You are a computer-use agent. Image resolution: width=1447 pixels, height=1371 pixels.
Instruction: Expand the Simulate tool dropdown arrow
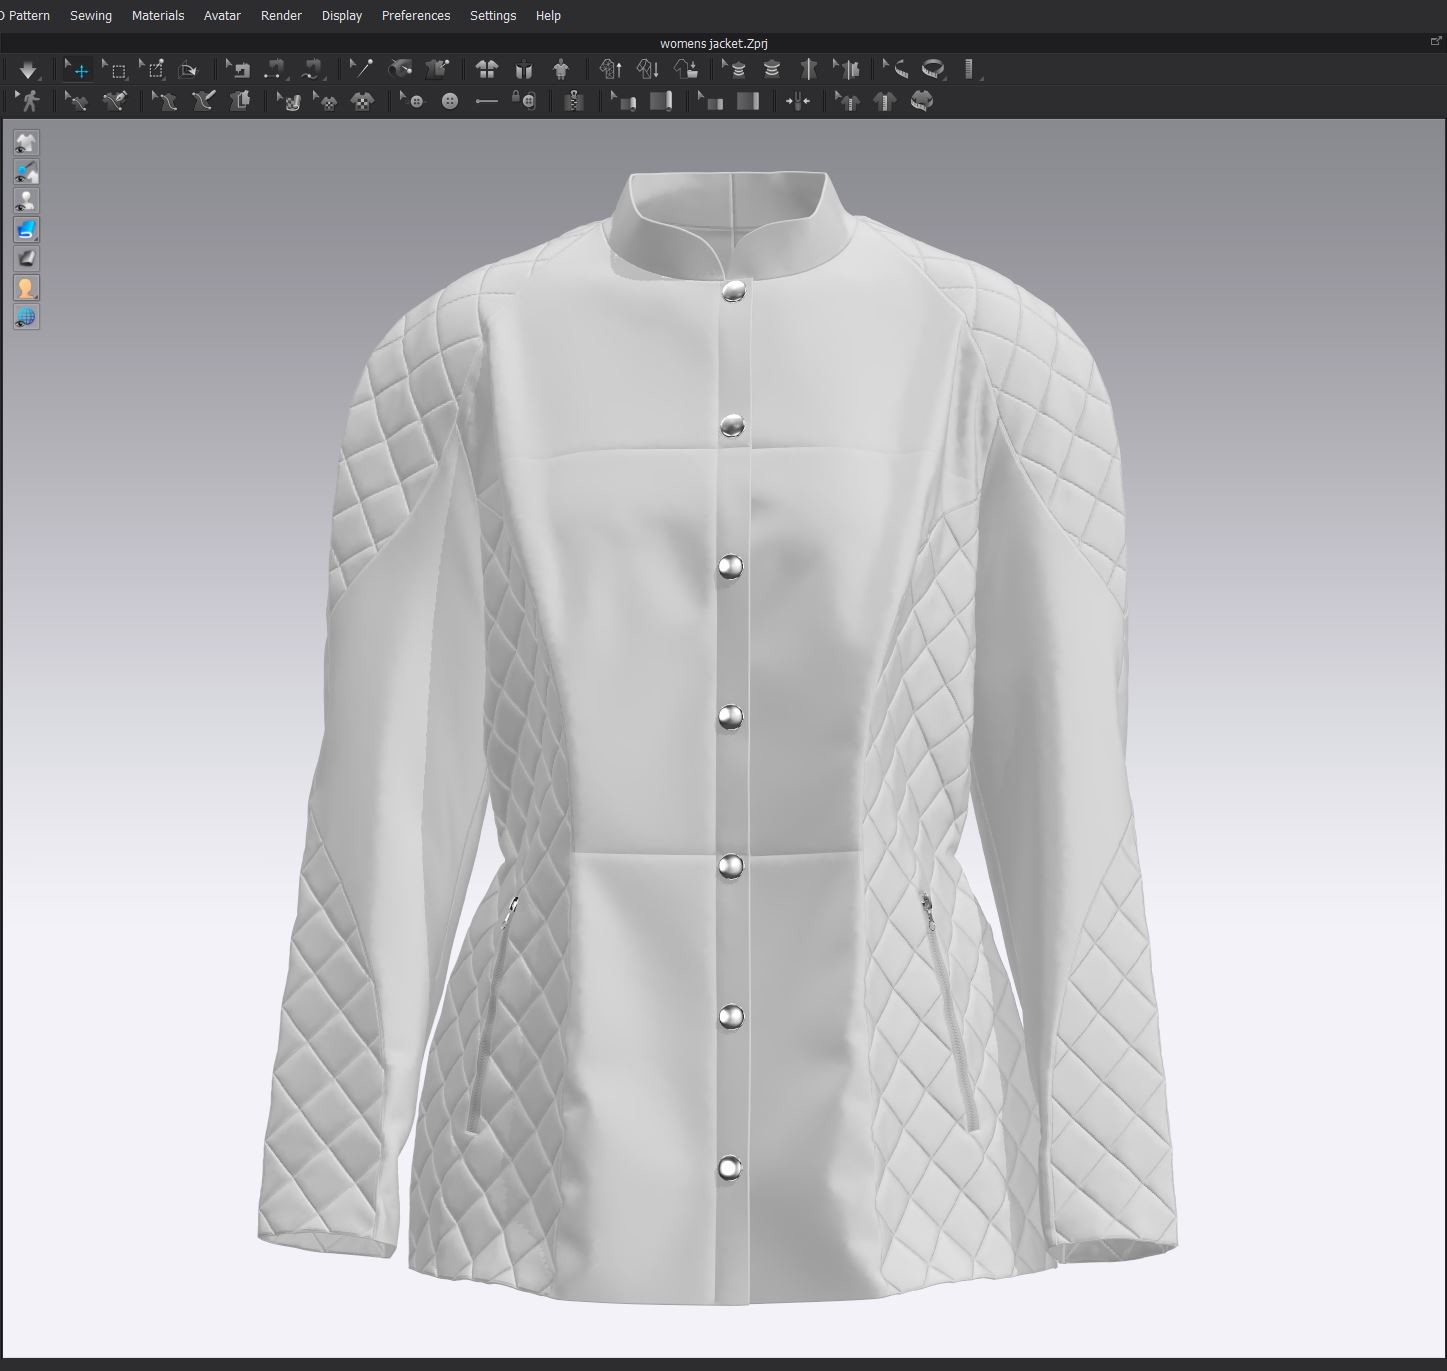coord(42,80)
